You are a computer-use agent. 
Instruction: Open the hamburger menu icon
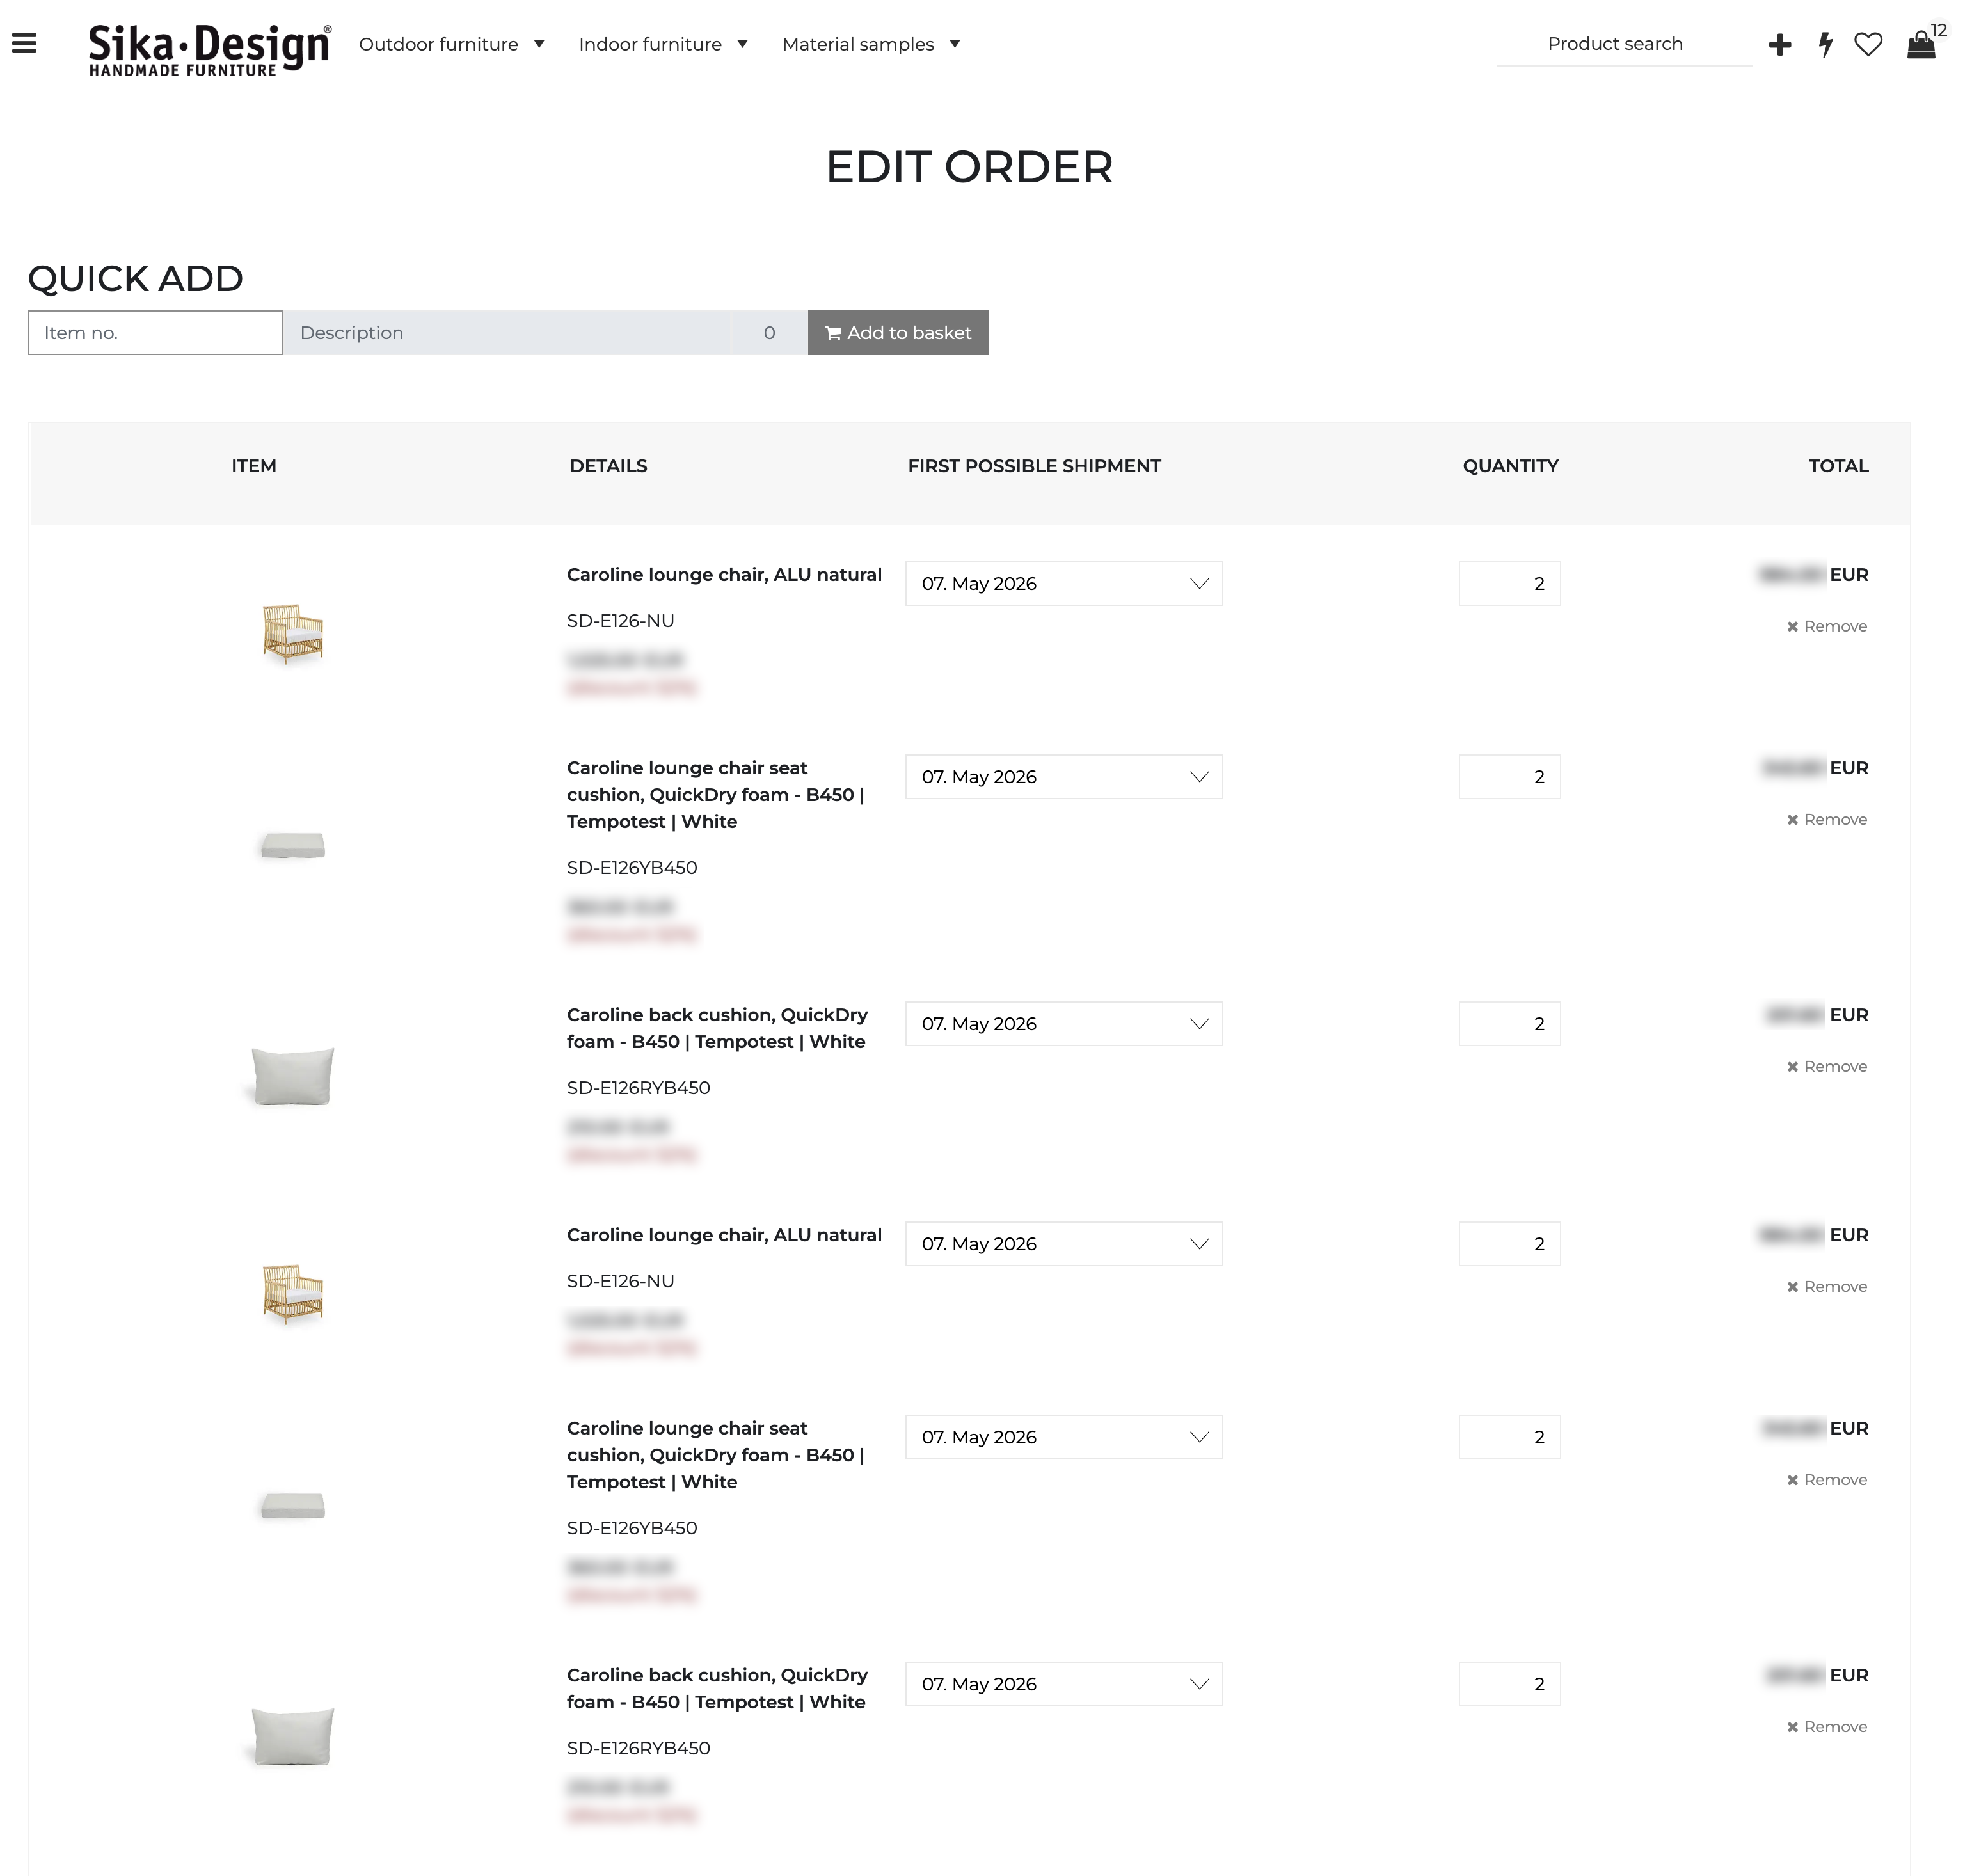click(x=24, y=44)
